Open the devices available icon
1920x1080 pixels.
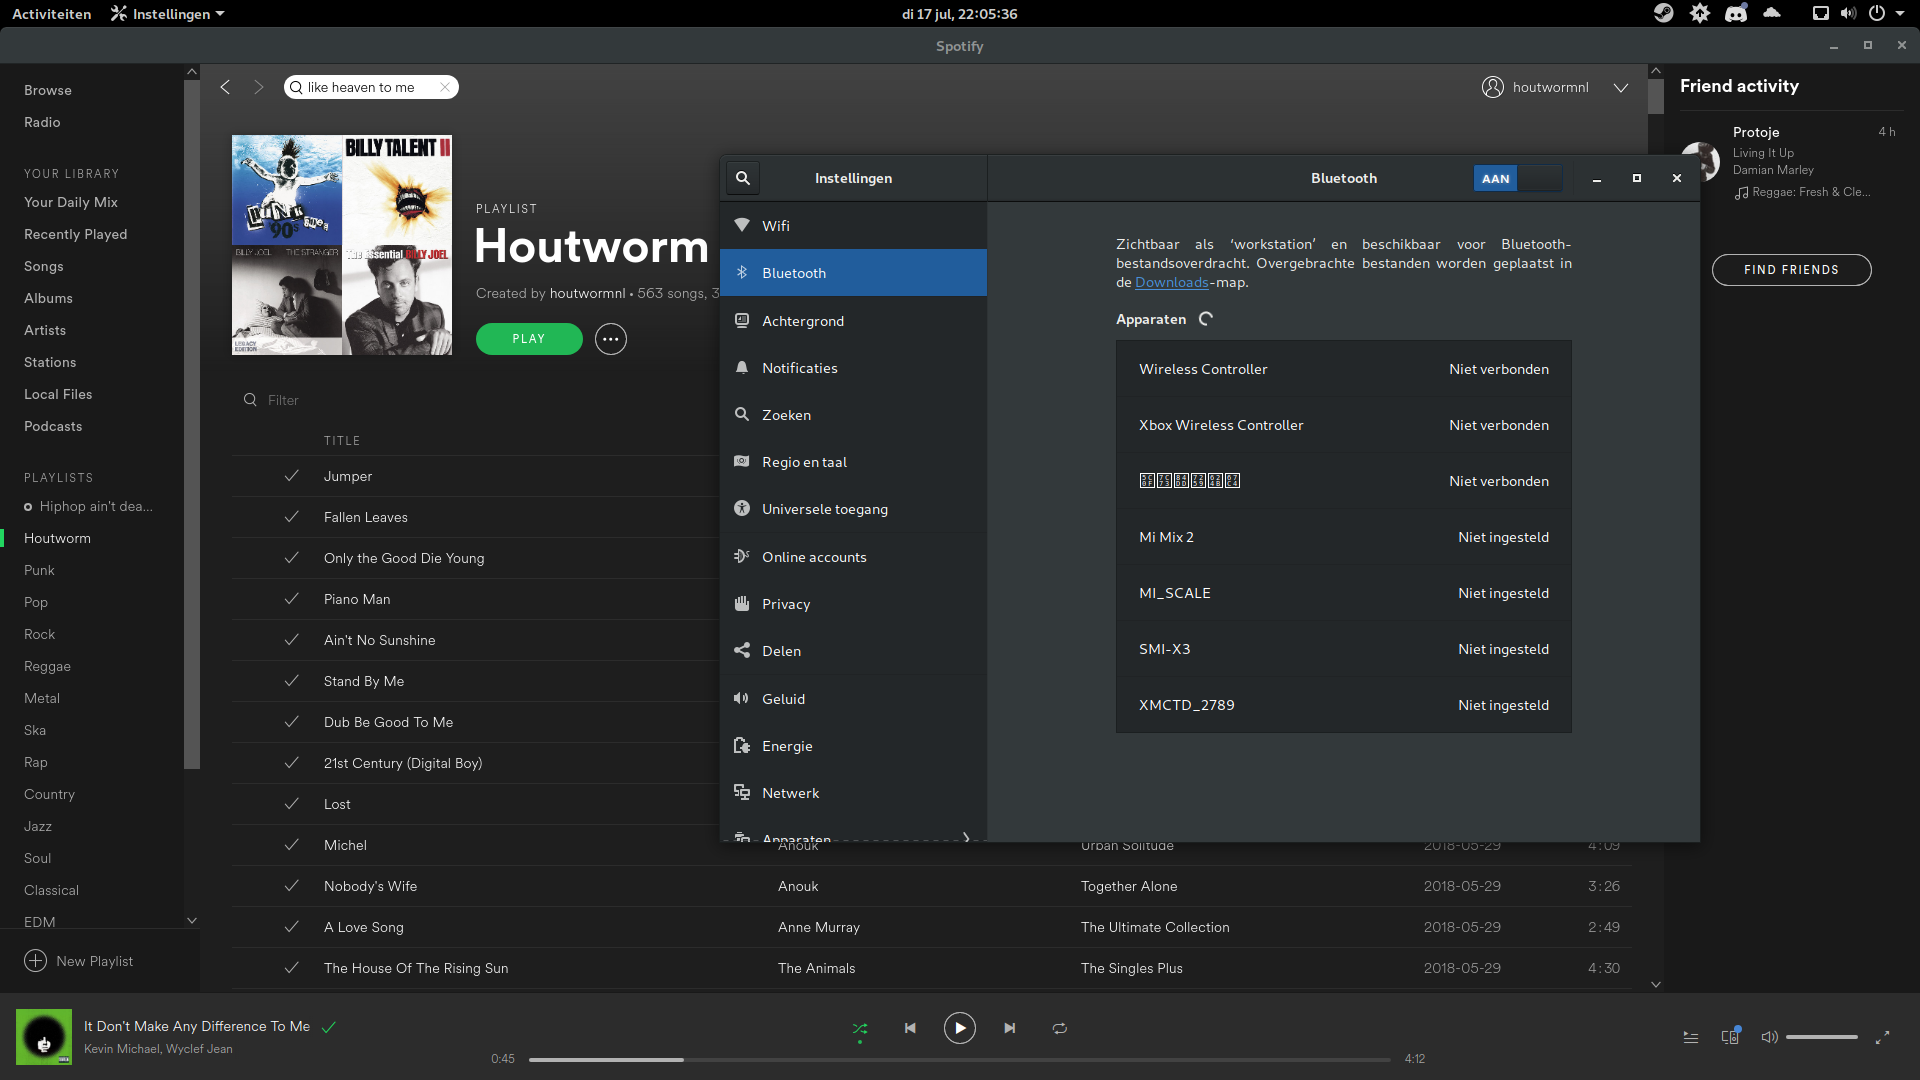coord(1730,1037)
